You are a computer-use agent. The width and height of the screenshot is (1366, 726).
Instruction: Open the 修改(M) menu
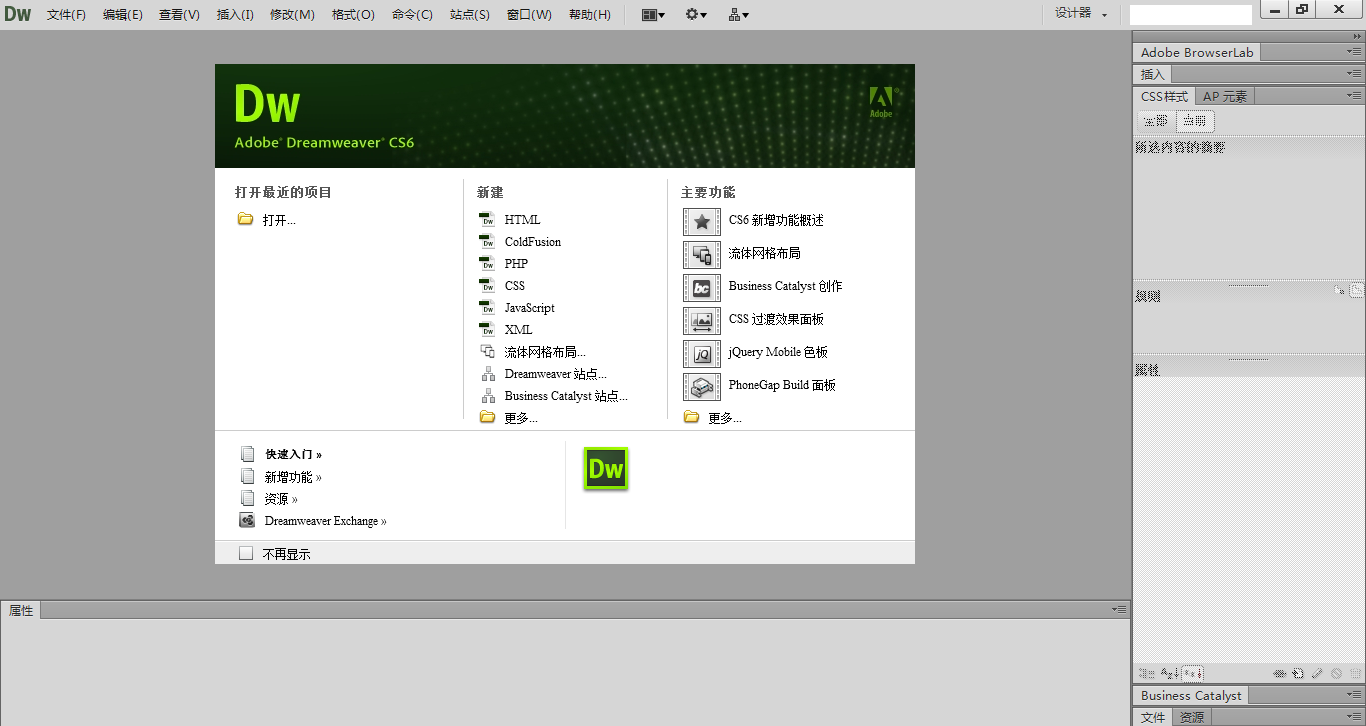(292, 15)
